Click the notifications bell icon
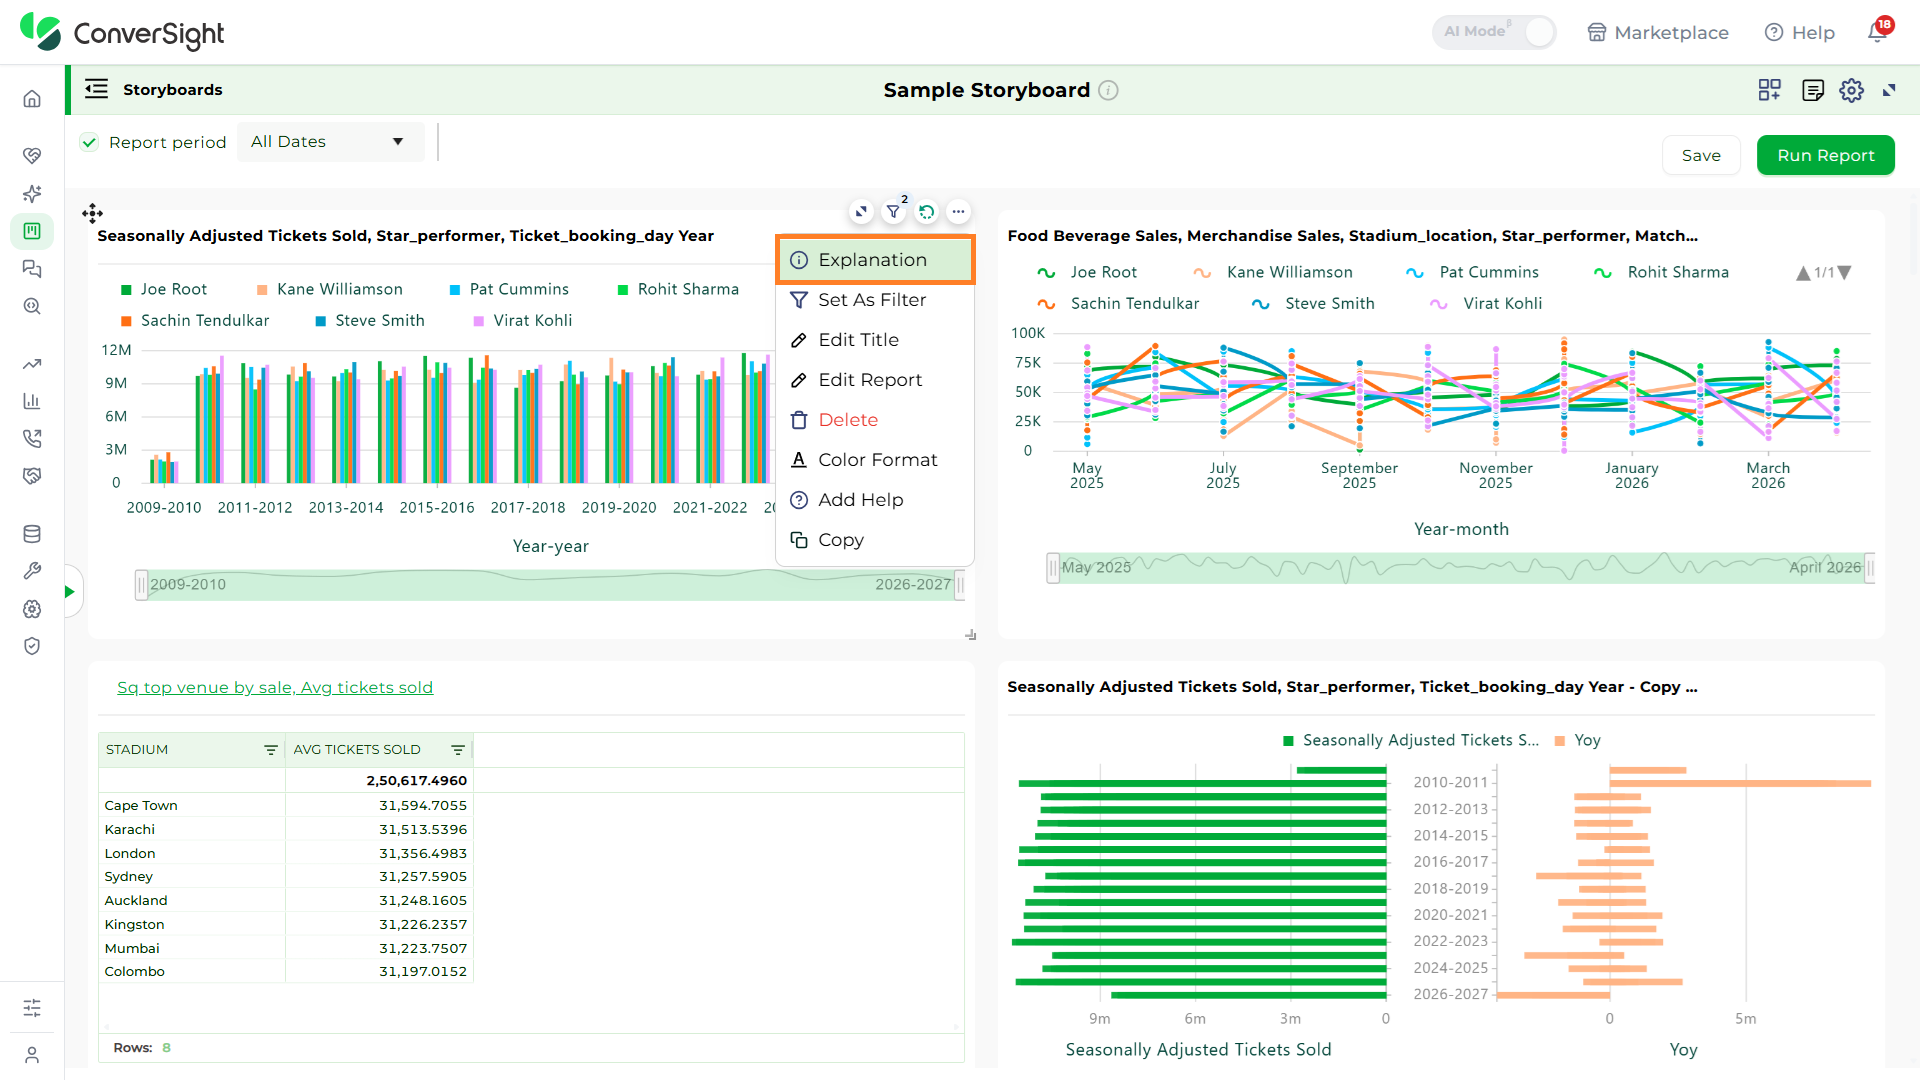This screenshot has height=1080, width=1920. coord(1877,32)
